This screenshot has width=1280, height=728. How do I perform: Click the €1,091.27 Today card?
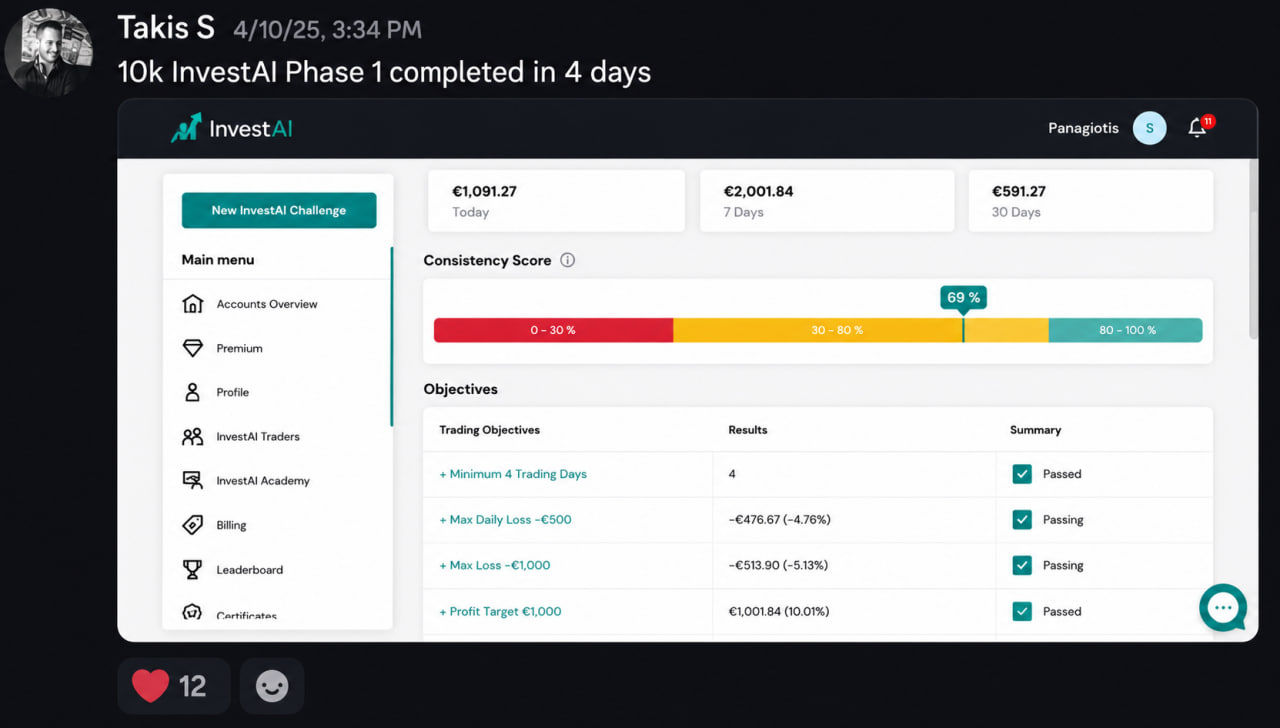[x=556, y=201]
